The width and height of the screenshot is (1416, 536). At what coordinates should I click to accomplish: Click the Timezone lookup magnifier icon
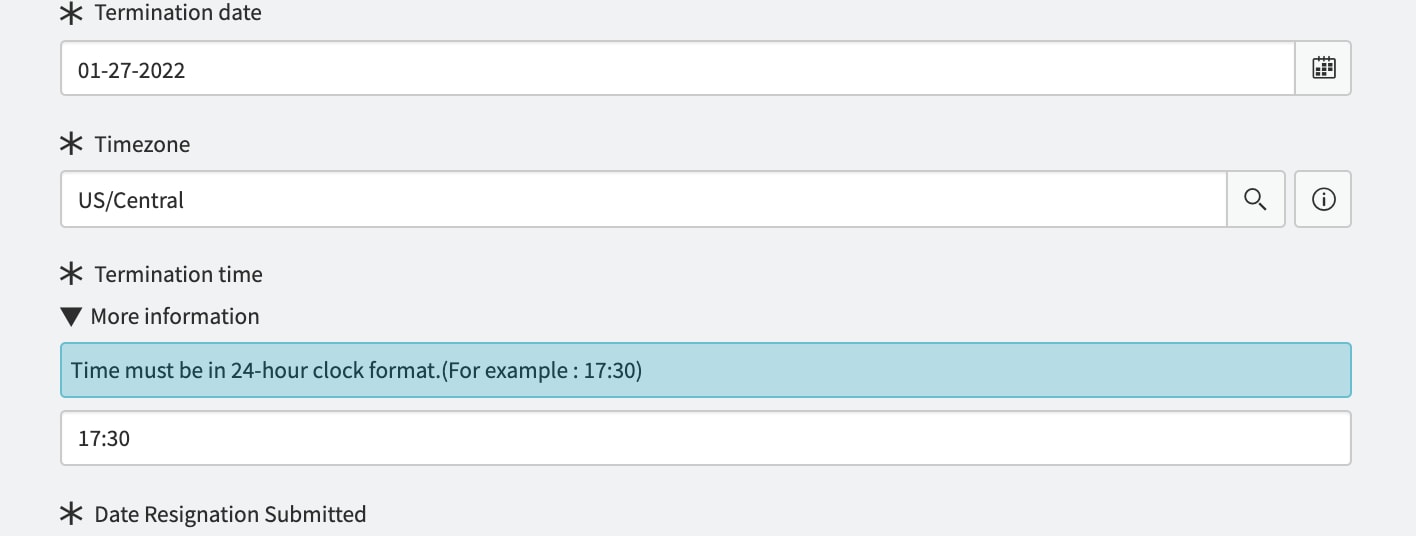click(1256, 199)
